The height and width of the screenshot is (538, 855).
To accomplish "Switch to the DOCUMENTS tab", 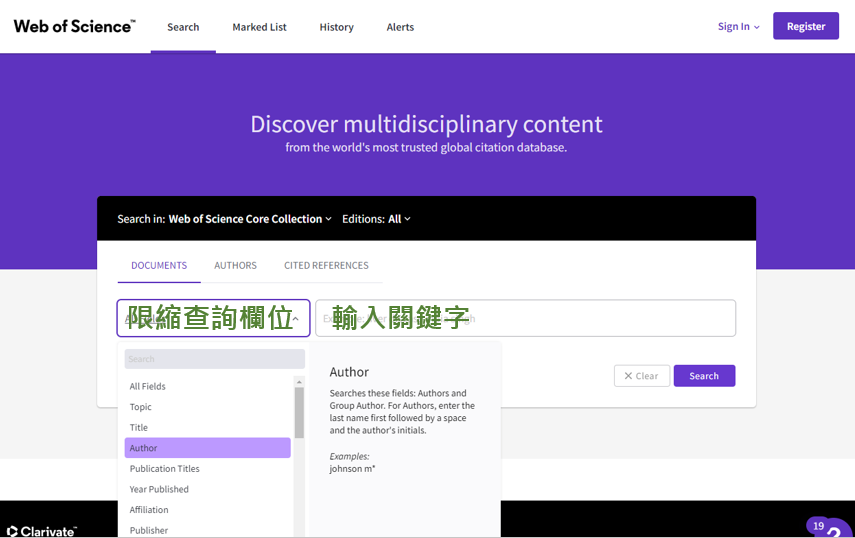I will 159,265.
